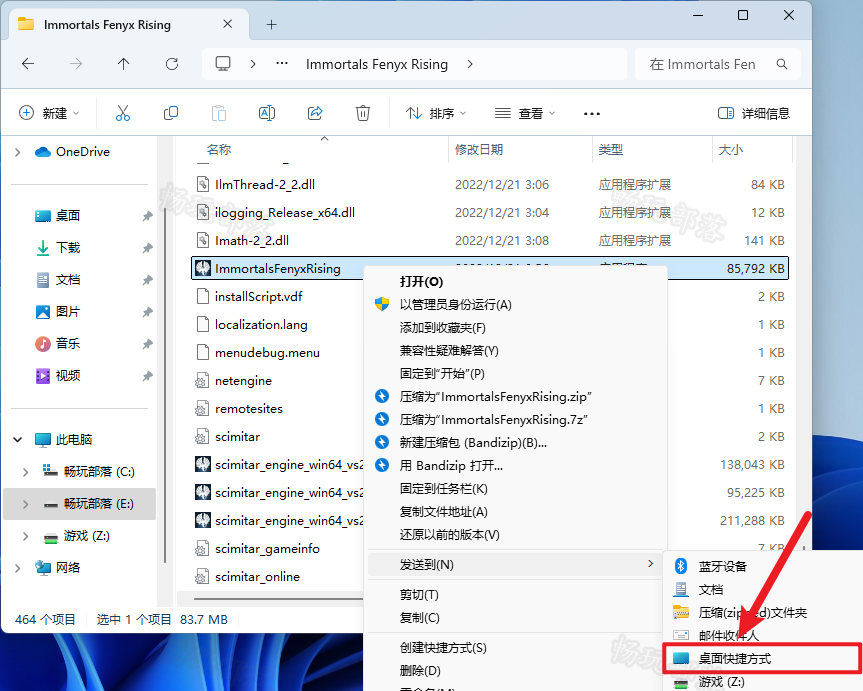The image size is (863, 691).
Task: Click the installScript.vdf file icon
Action: [x=203, y=296]
